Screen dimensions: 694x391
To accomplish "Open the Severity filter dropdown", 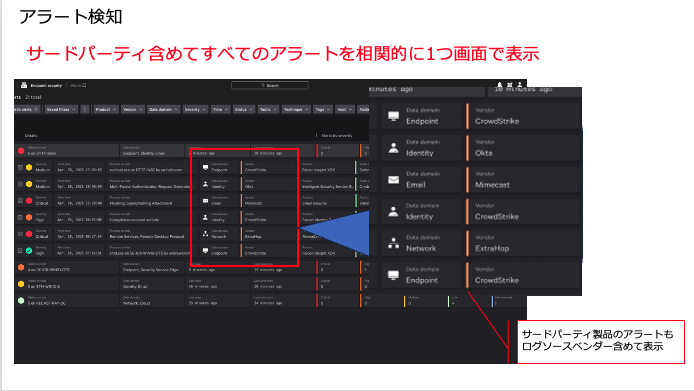I will (195, 109).
